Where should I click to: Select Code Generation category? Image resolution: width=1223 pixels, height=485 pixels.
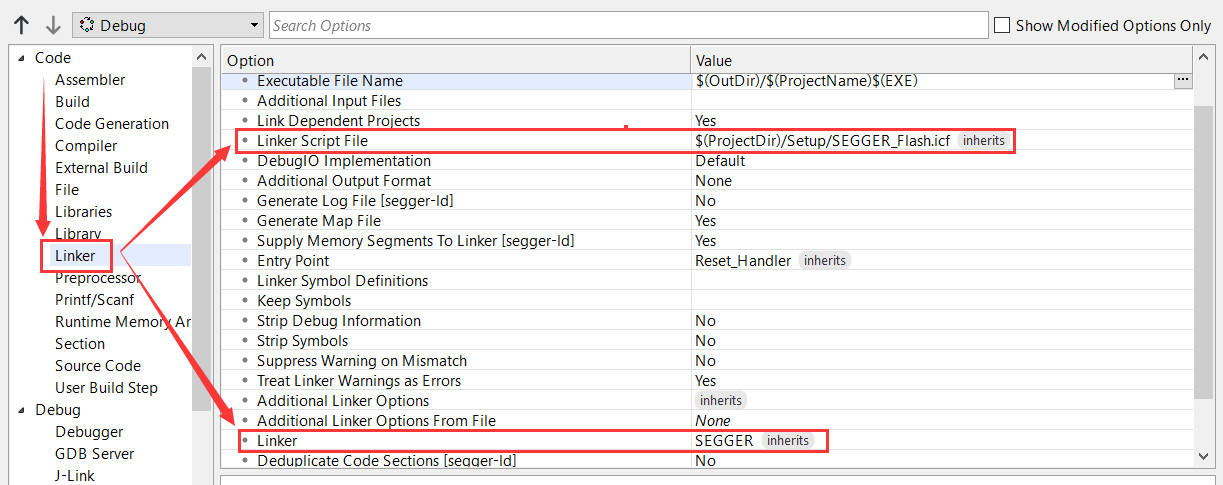tap(112, 124)
